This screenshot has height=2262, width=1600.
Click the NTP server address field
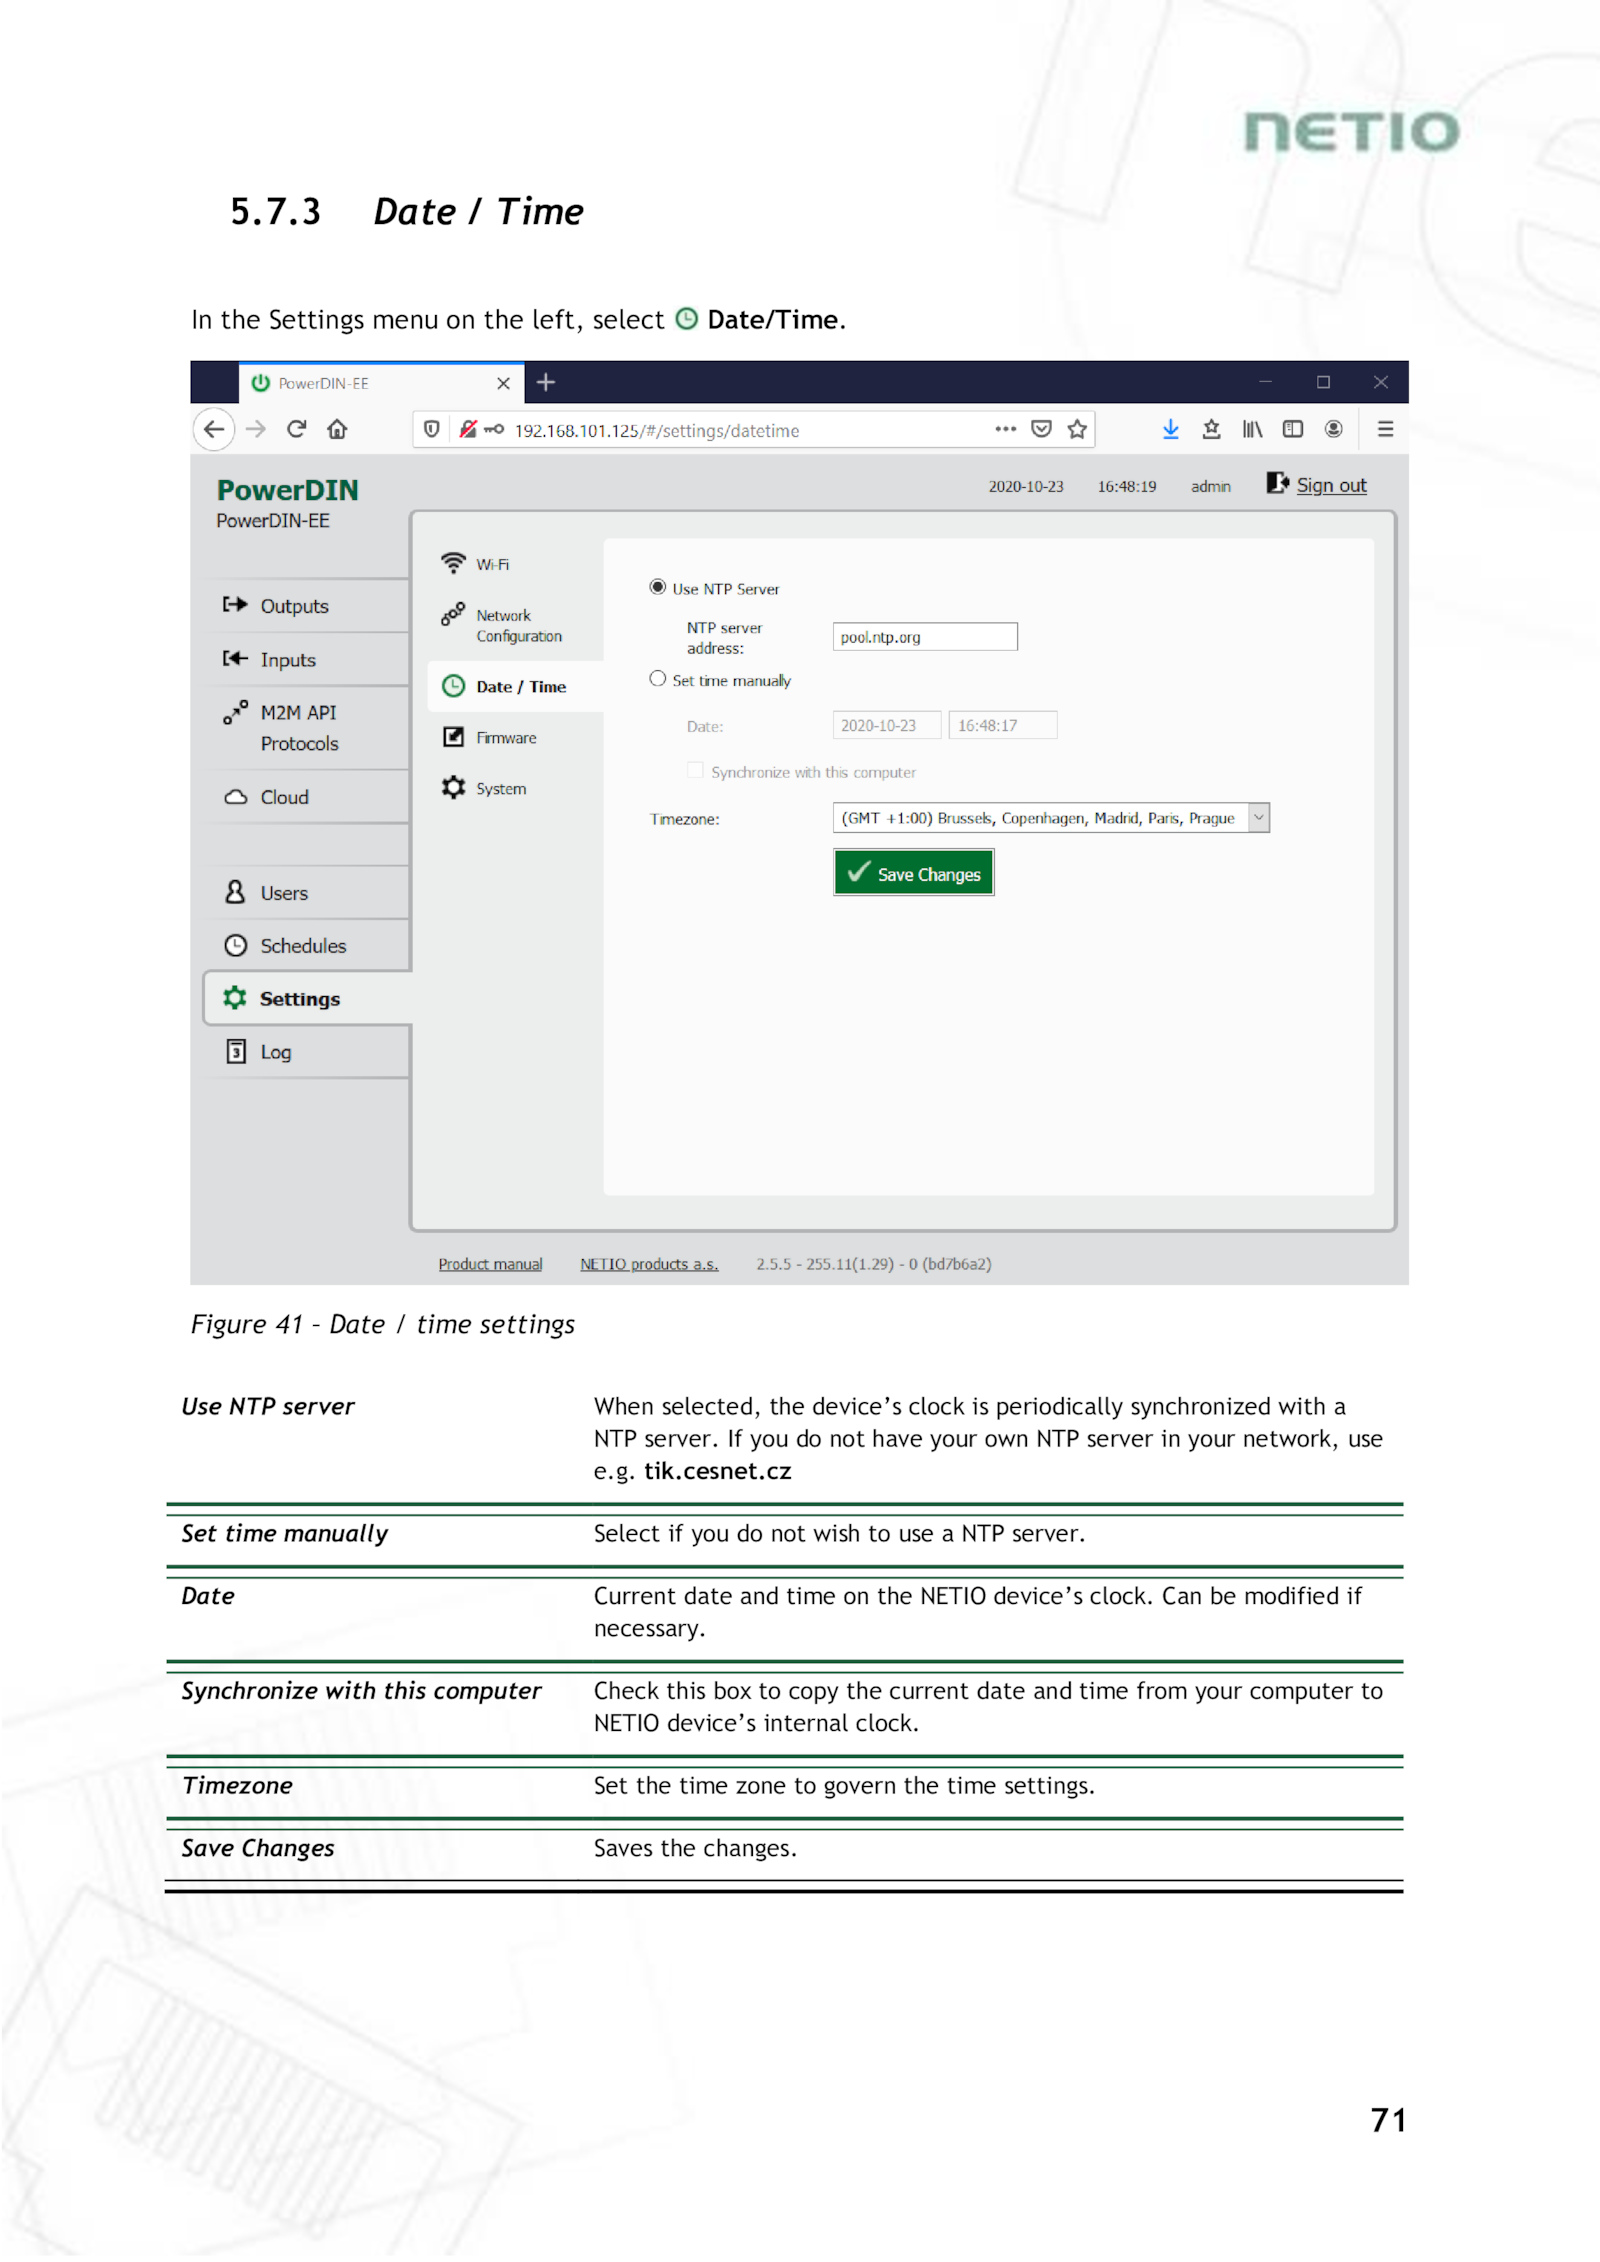[924, 637]
